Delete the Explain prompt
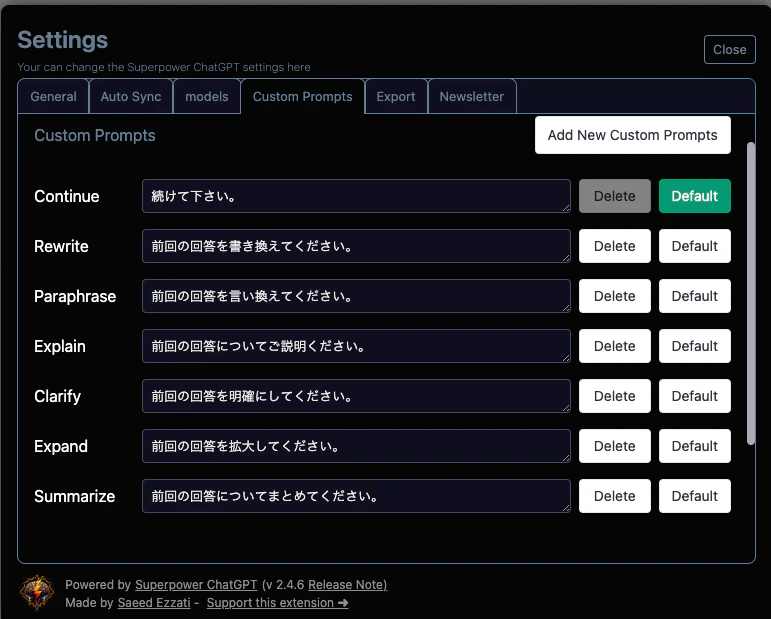Screen dimensions: 771x619 tap(615, 346)
